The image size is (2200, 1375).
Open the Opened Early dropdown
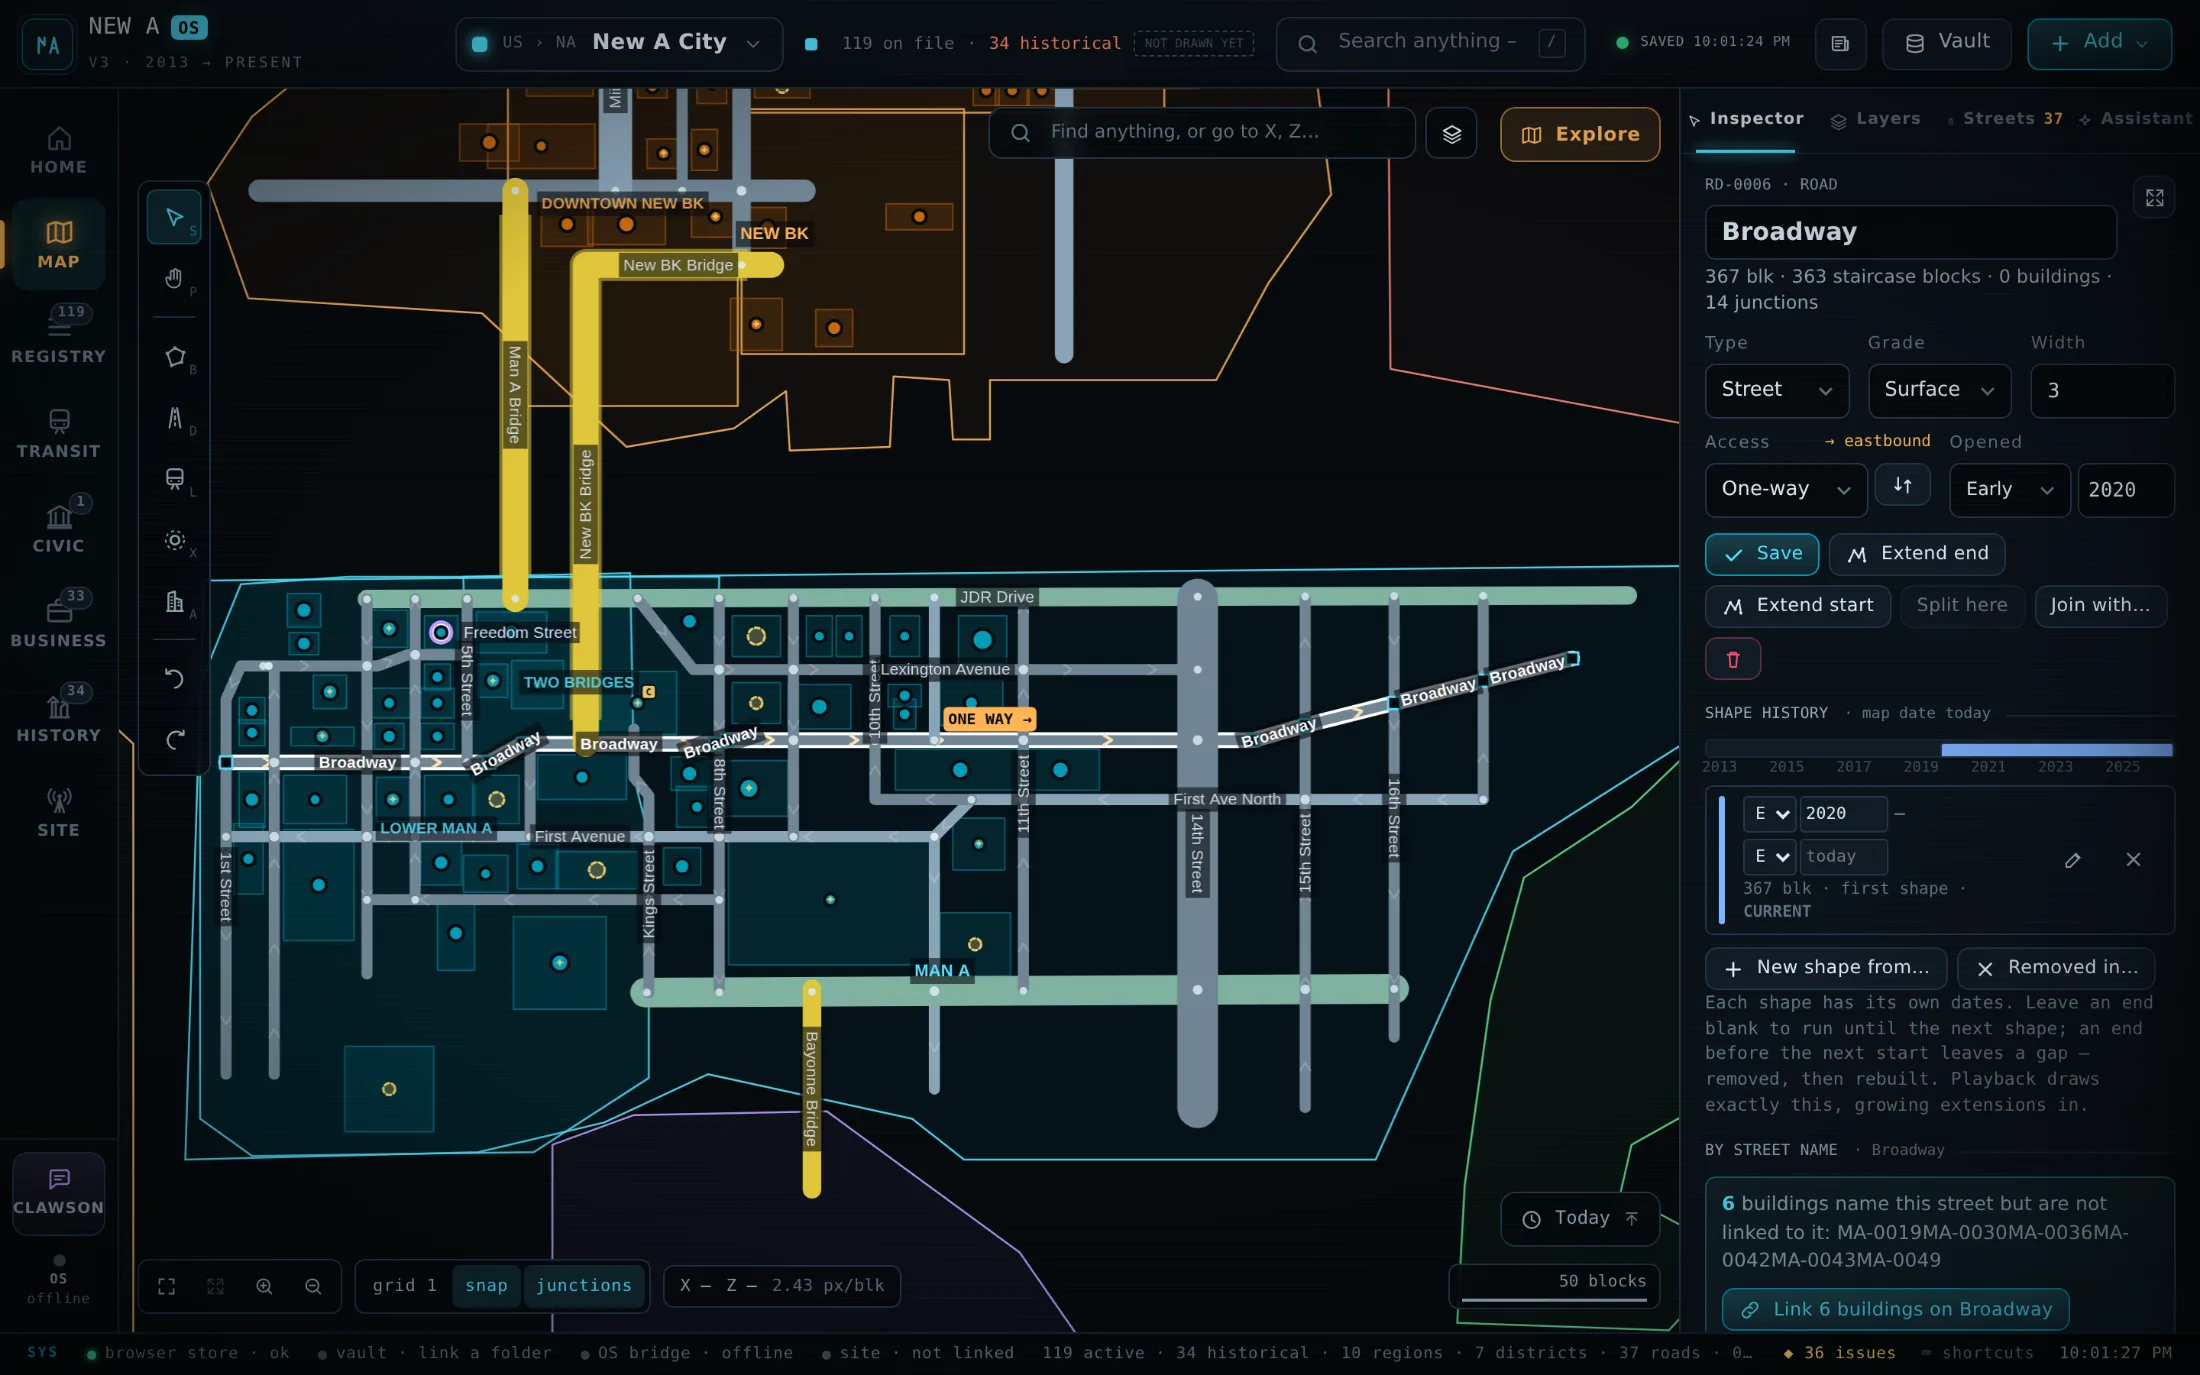2009,489
